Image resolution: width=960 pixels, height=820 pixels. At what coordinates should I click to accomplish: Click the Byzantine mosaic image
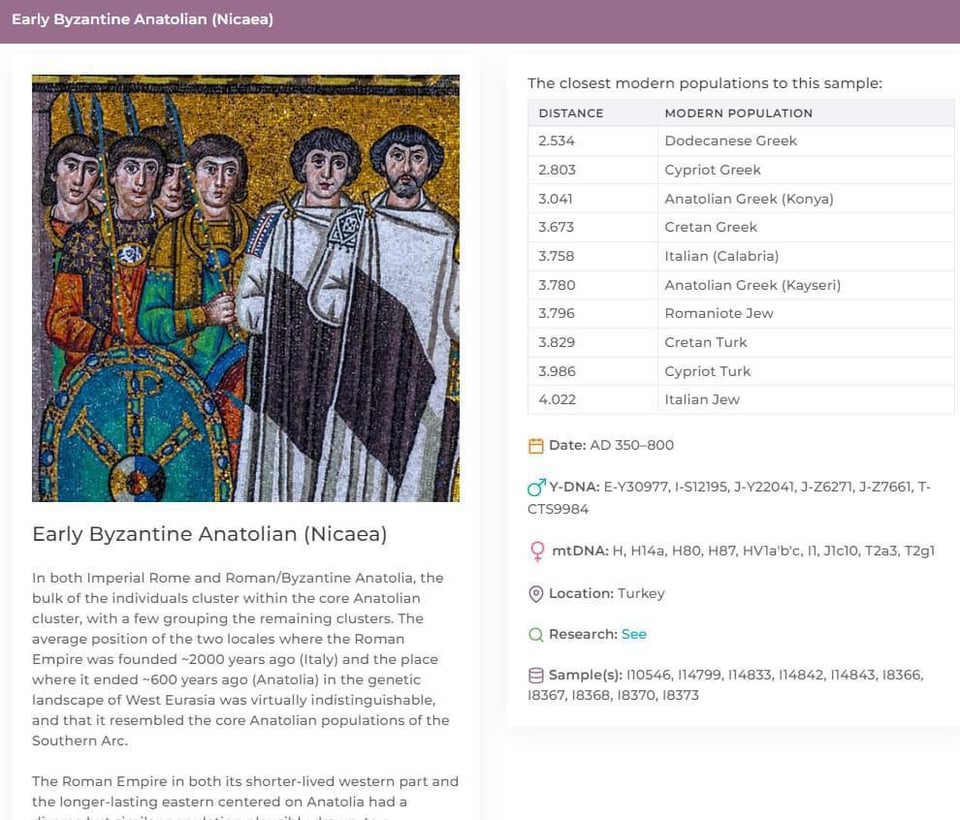[x=246, y=288]
